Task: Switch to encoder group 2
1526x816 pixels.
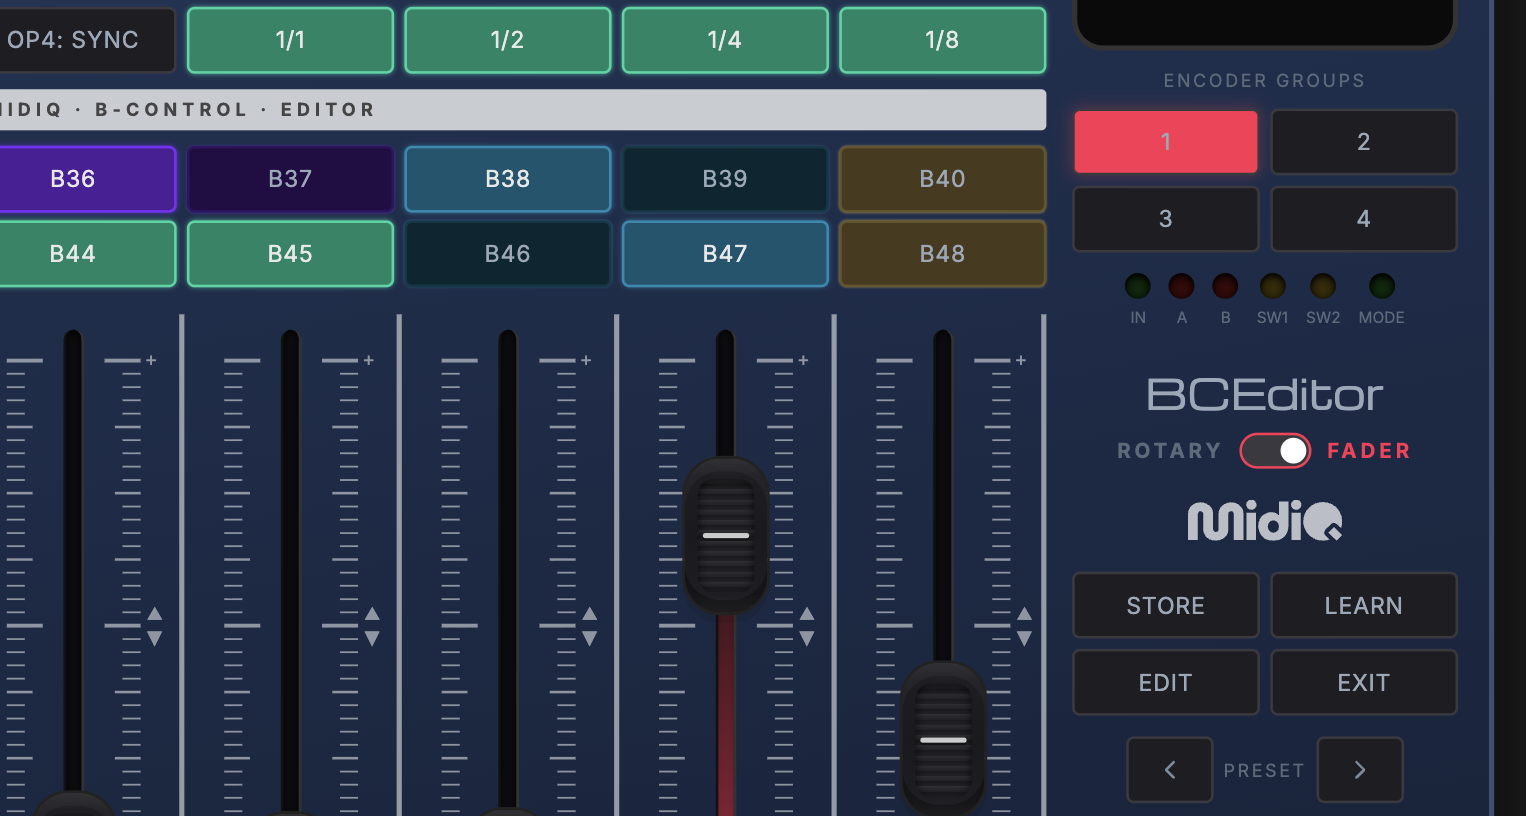Action: click(1364, 142)
